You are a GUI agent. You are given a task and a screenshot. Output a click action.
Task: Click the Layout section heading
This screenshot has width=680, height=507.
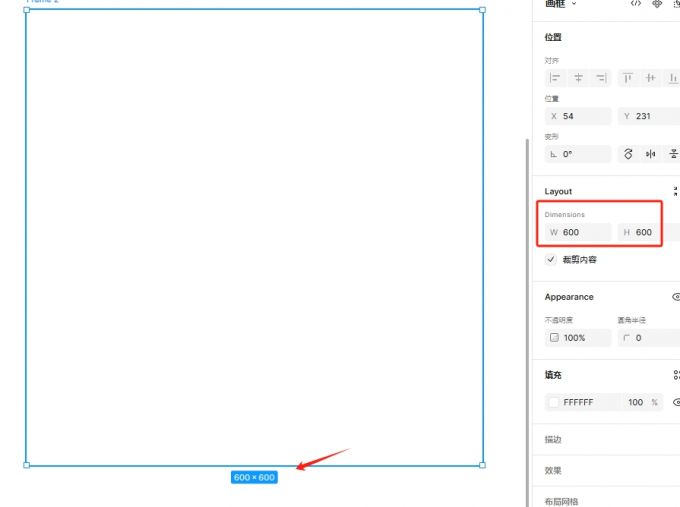click(x=558, y=191)
